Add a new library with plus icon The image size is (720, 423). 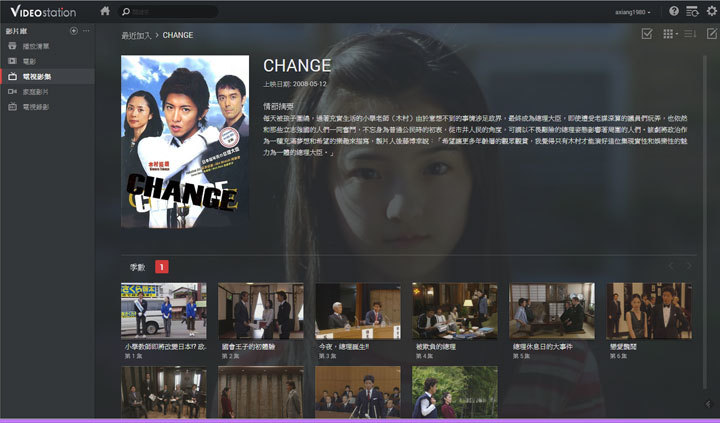(73, 31)
